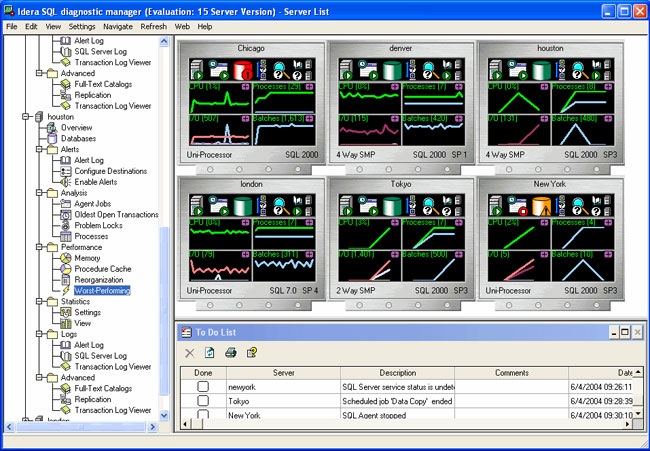Click the magnifier query icon on denver panel

[432, 70]
